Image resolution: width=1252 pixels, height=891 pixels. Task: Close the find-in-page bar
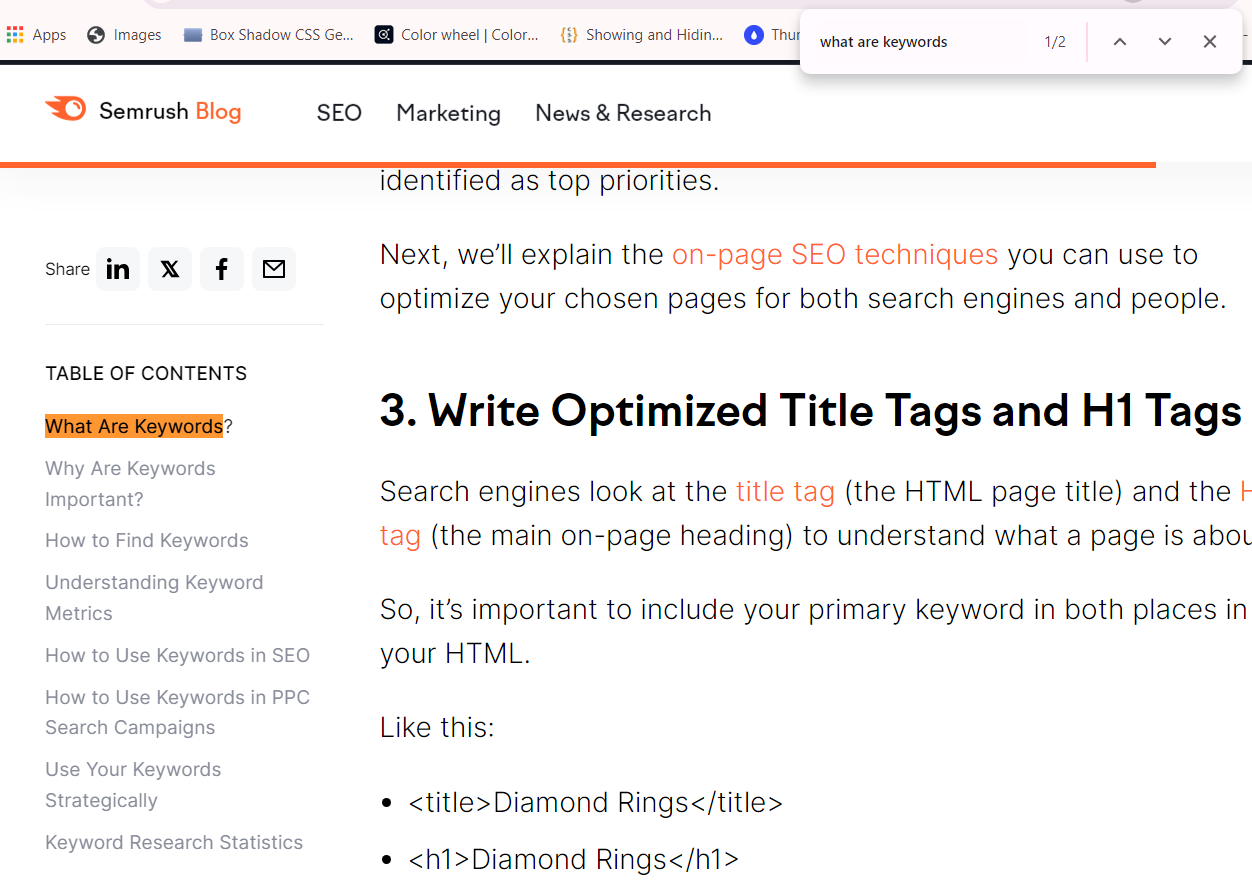point(1209,41)
